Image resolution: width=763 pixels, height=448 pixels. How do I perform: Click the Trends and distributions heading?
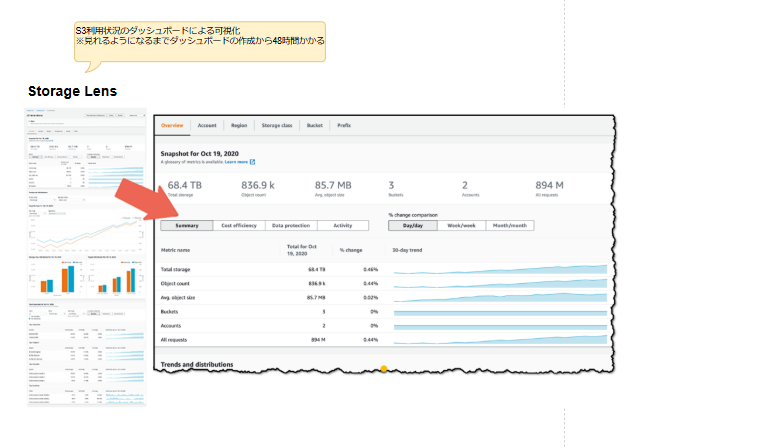[197, 364]
